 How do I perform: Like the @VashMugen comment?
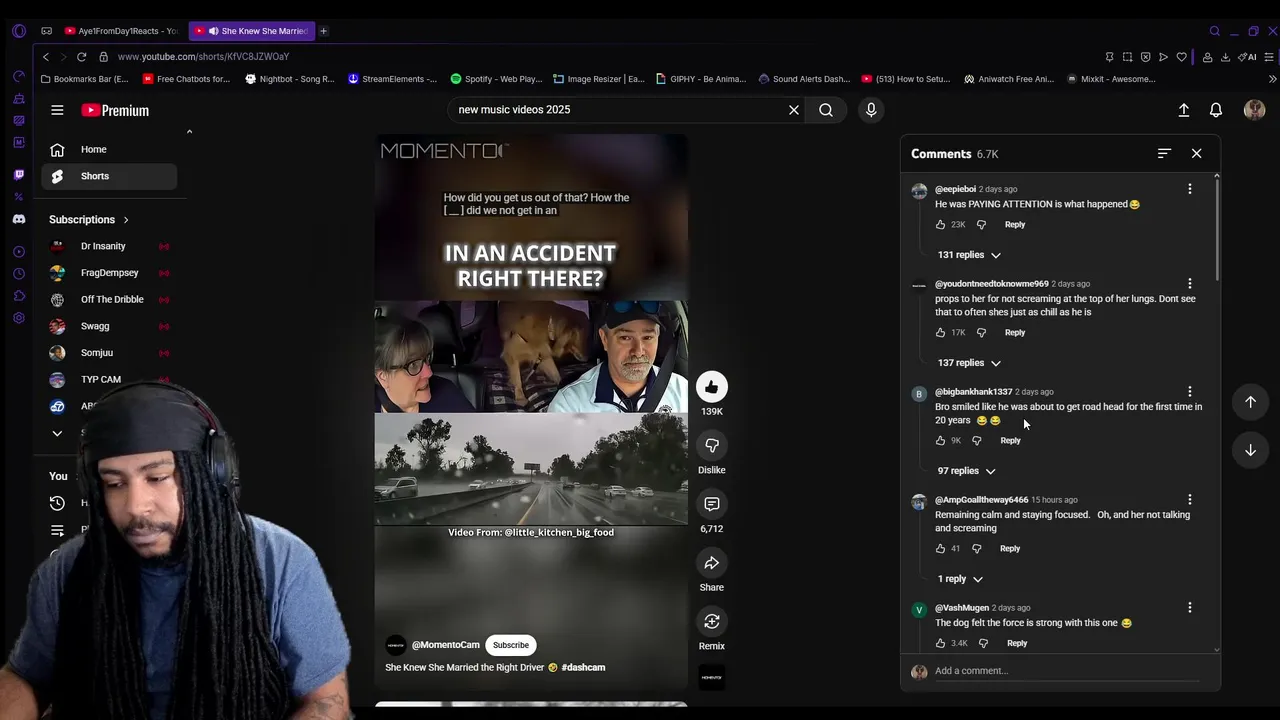[x=940, y=643]
